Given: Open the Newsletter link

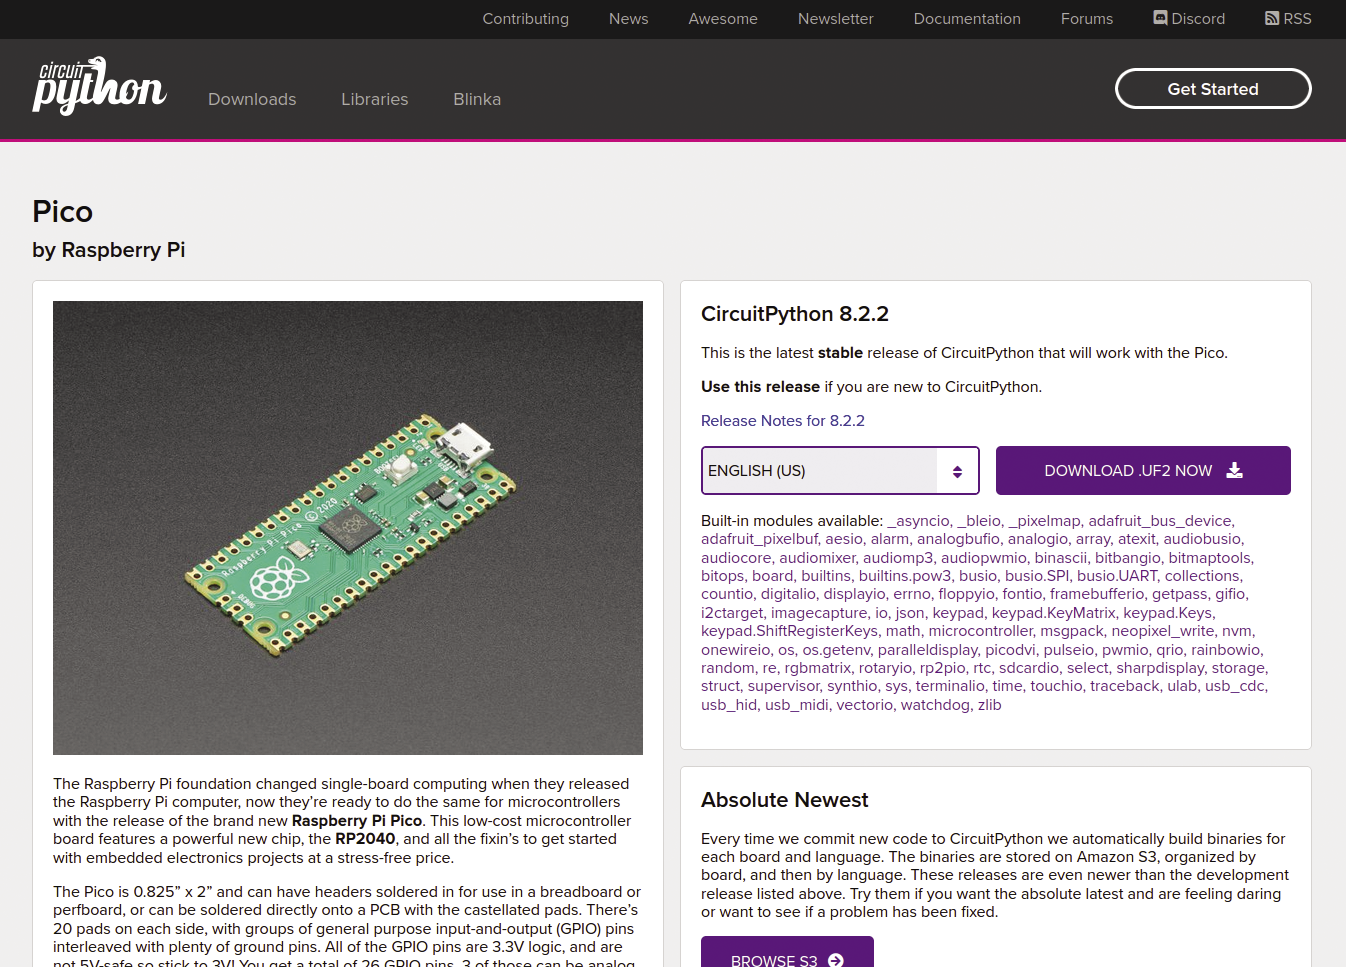Looking at the screenshot, I should [835, 18].
